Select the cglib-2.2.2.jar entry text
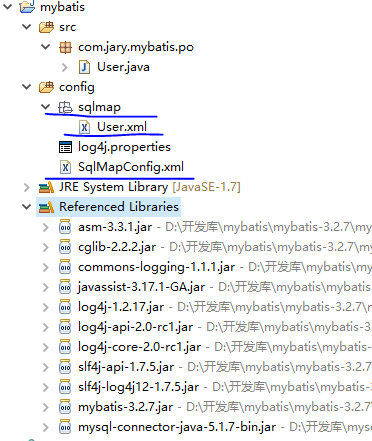The image size is (372, 441). coord(117,247)
